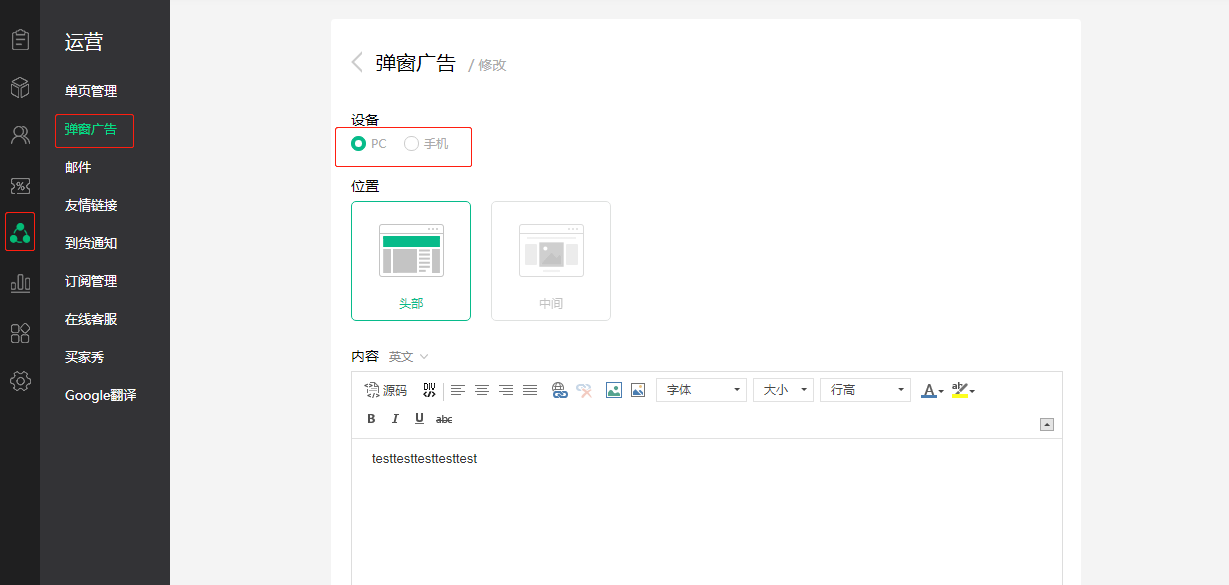Insert a hyperlink with the link icon
Screen dimensions: 1229x585
pos(560,390)
